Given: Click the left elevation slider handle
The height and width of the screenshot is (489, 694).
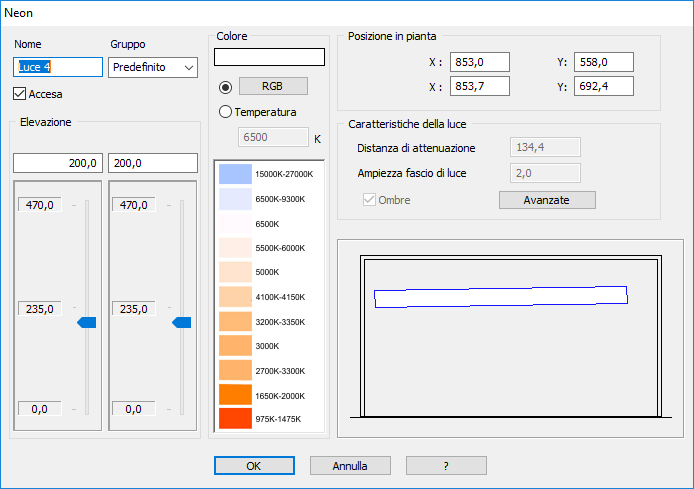Looking at the screenshot, I should click(x=87, y=323).
